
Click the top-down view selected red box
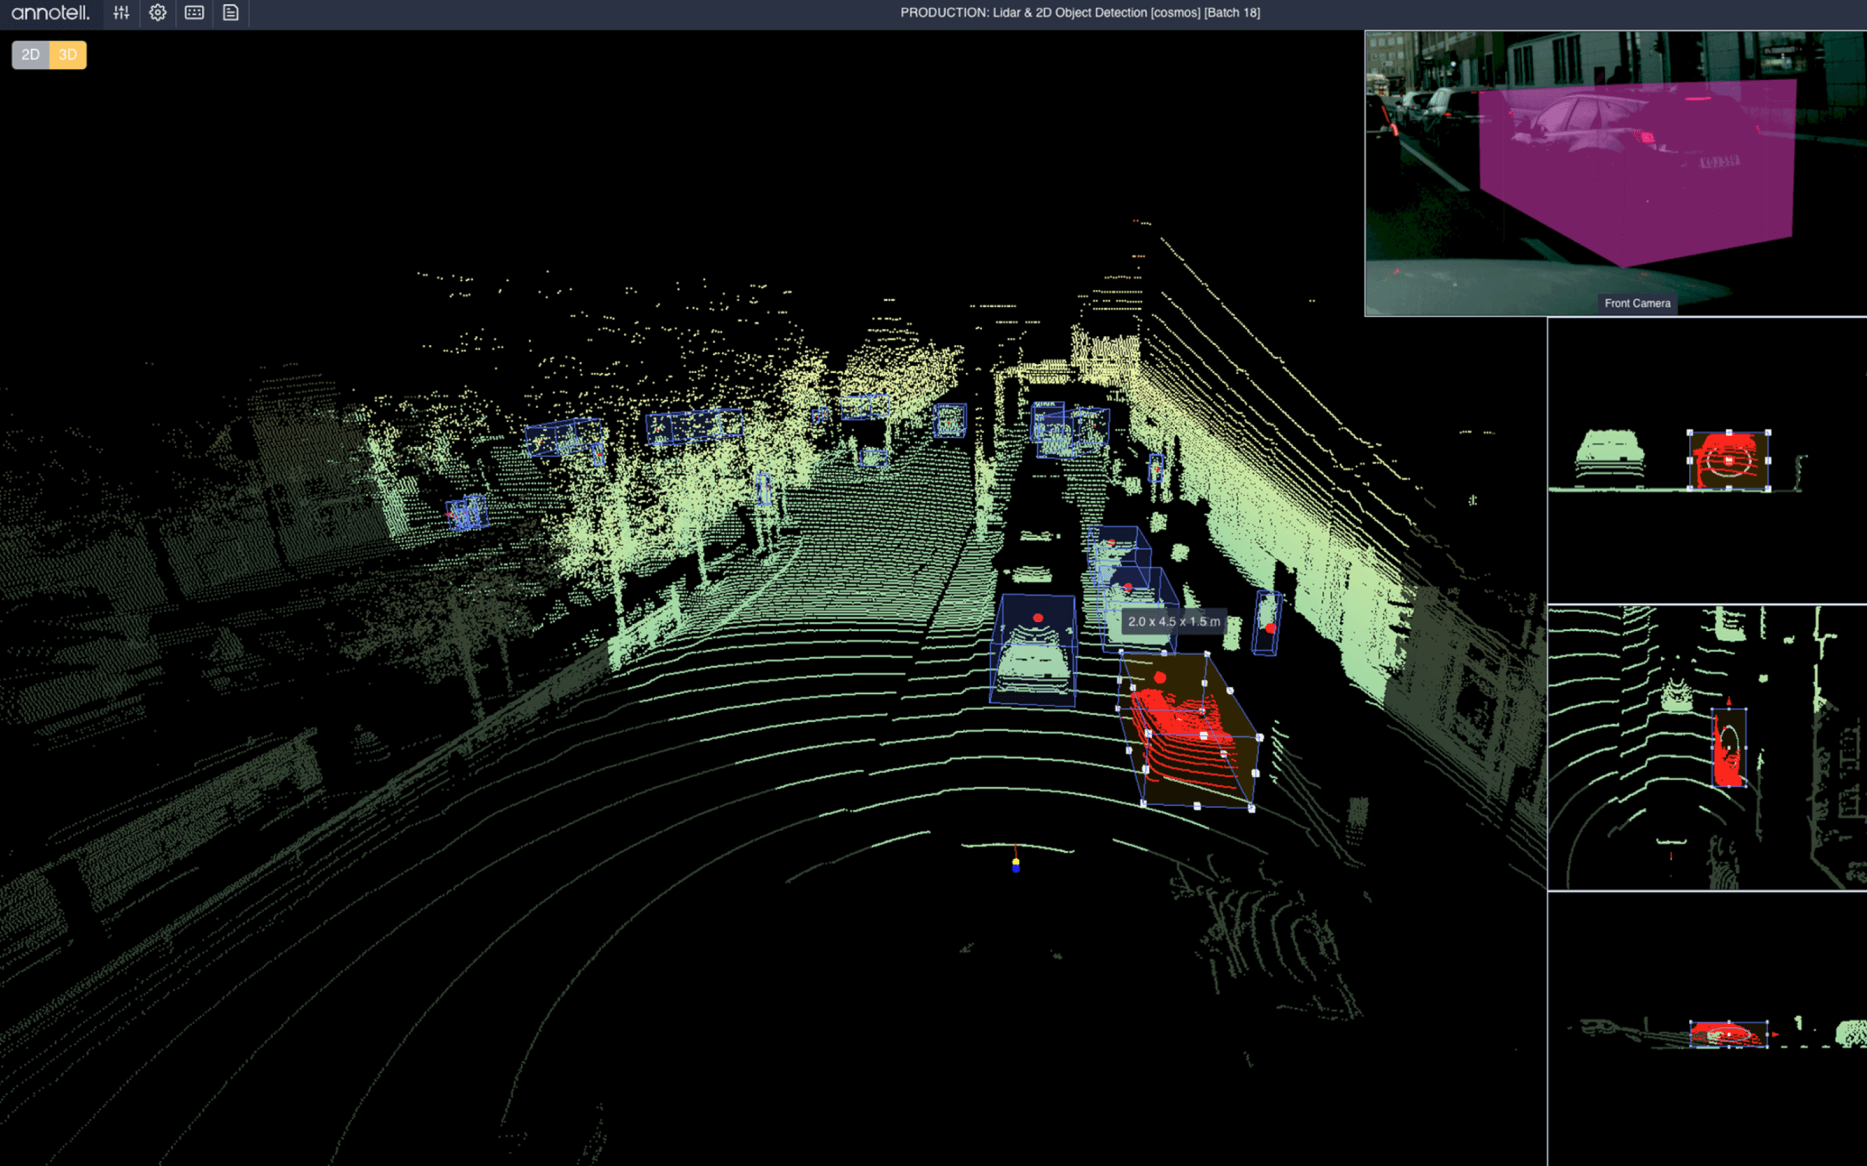coord(1729,747)
